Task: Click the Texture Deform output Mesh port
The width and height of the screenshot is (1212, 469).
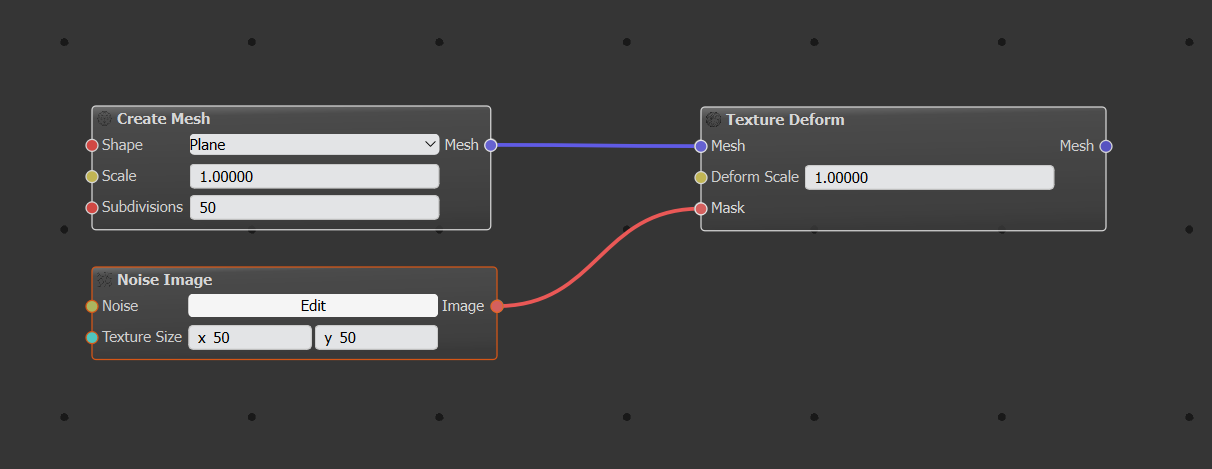Action: click(x=1105, y=146)
